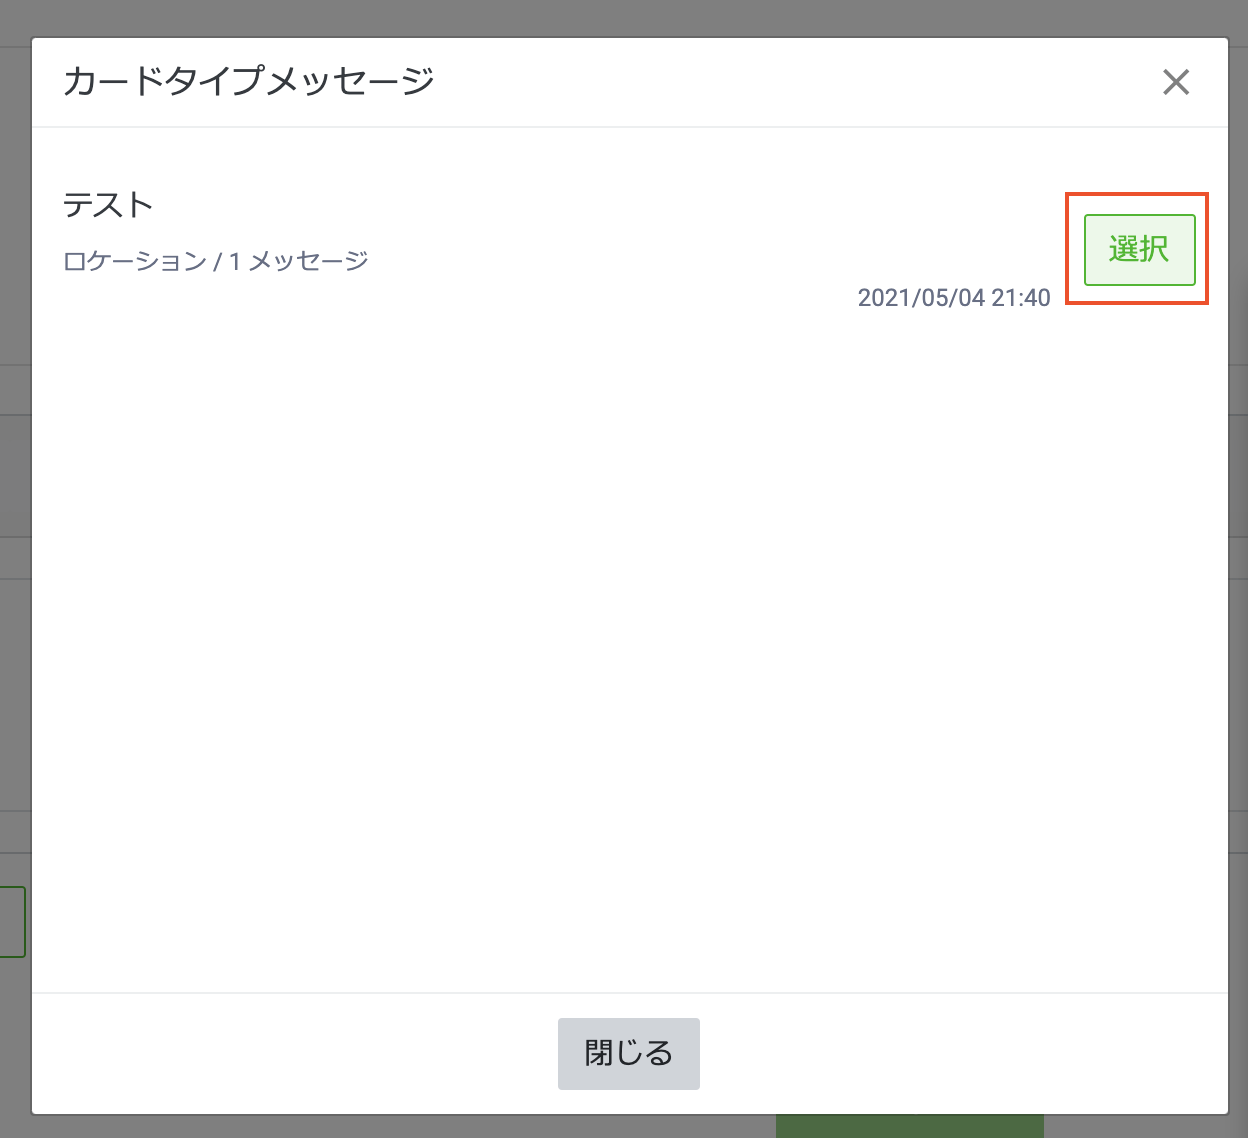
Task: Dismiss the dialog with the X icon
Action: pyautogui.click(x=1176, y=83)
